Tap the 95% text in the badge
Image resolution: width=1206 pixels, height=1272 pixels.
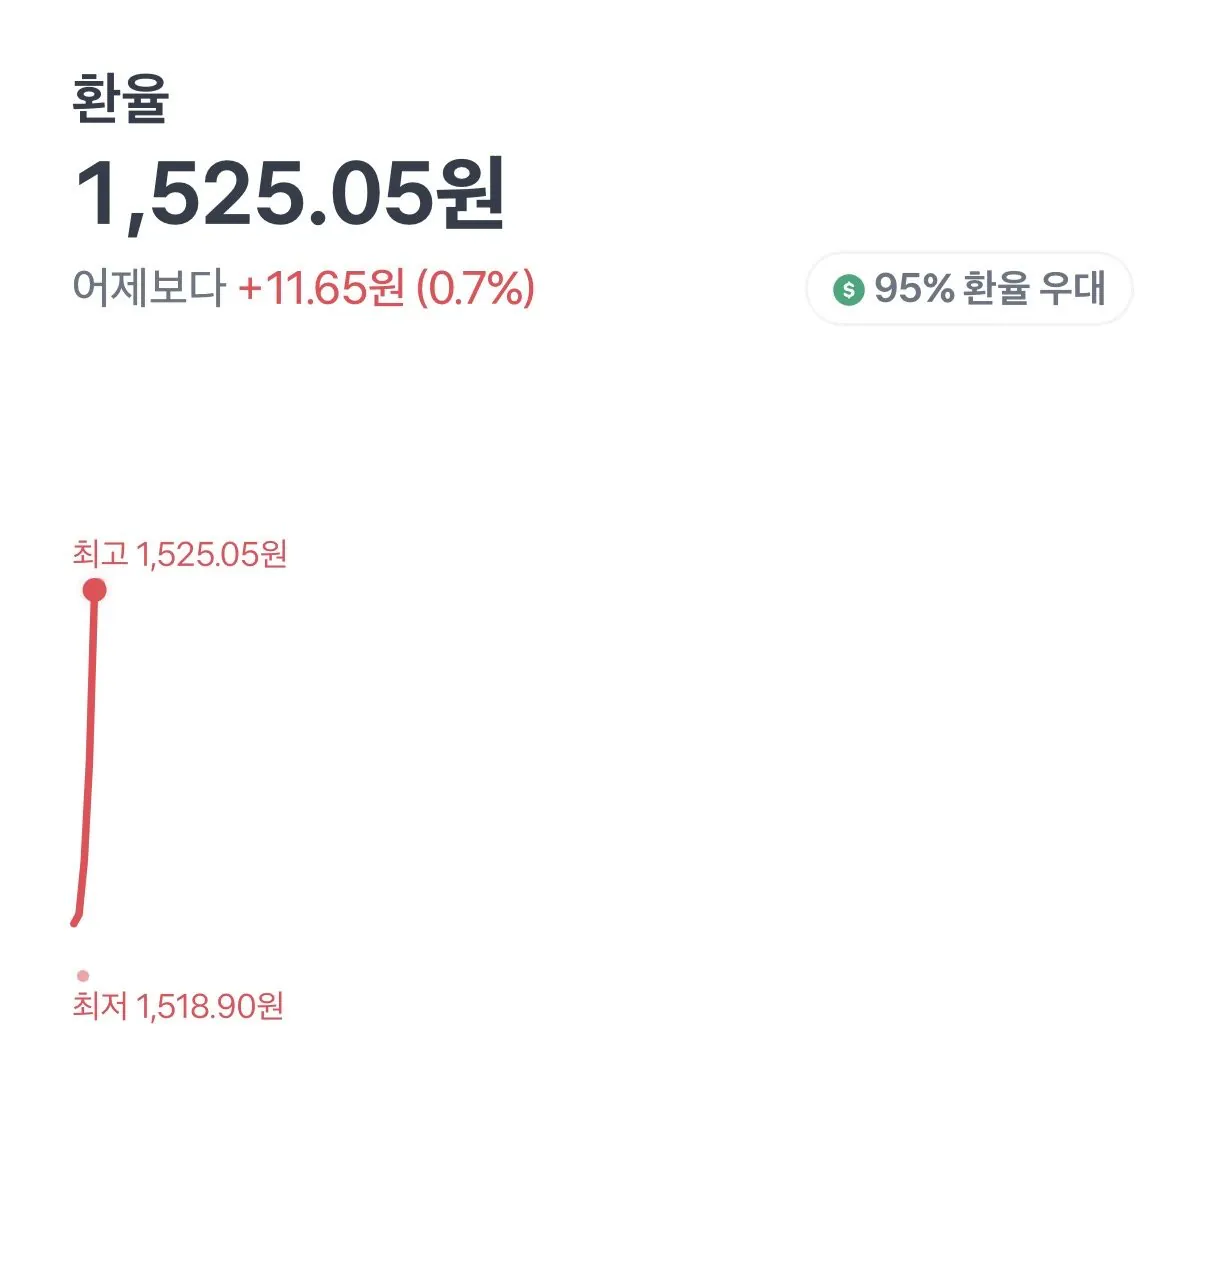click(x=913, y=289)
